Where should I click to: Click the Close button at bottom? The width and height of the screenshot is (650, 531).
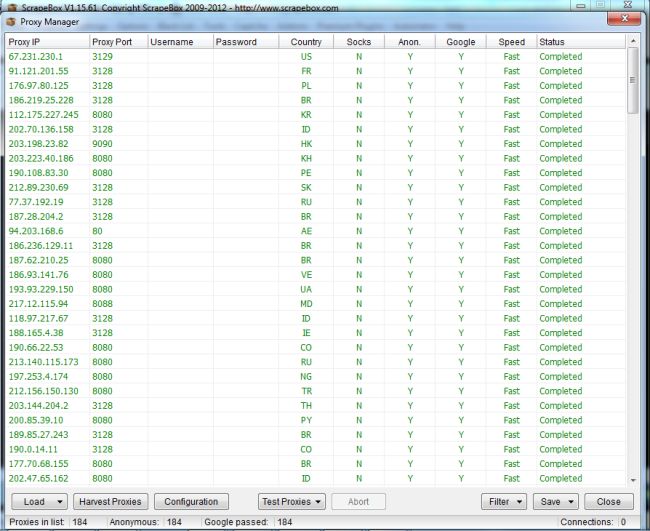(609, 502)
